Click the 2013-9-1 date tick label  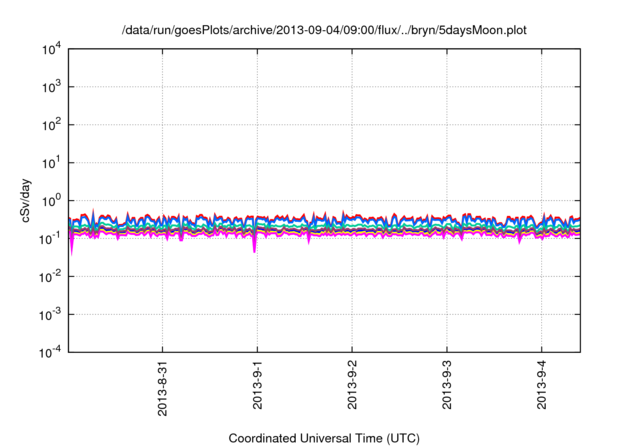pyautogui.click(x=257, y=384)
